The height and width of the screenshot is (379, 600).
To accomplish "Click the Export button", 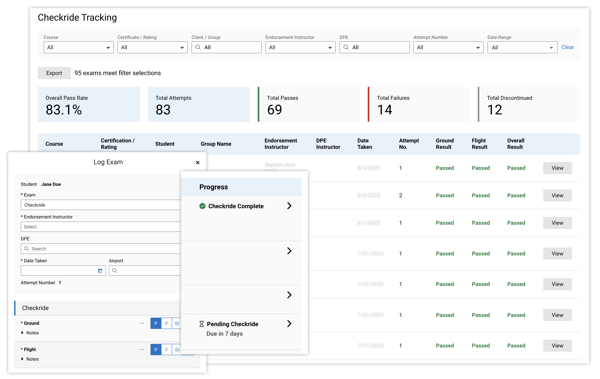I will (54, 73).
